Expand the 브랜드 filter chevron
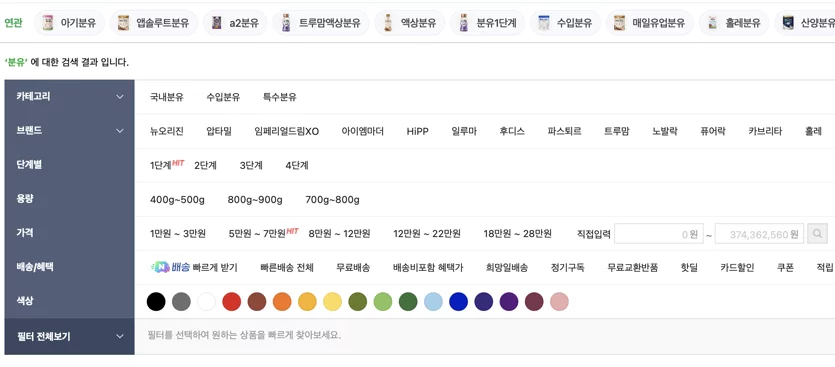Viewport: 835px width, 367px height. (120, 131)
